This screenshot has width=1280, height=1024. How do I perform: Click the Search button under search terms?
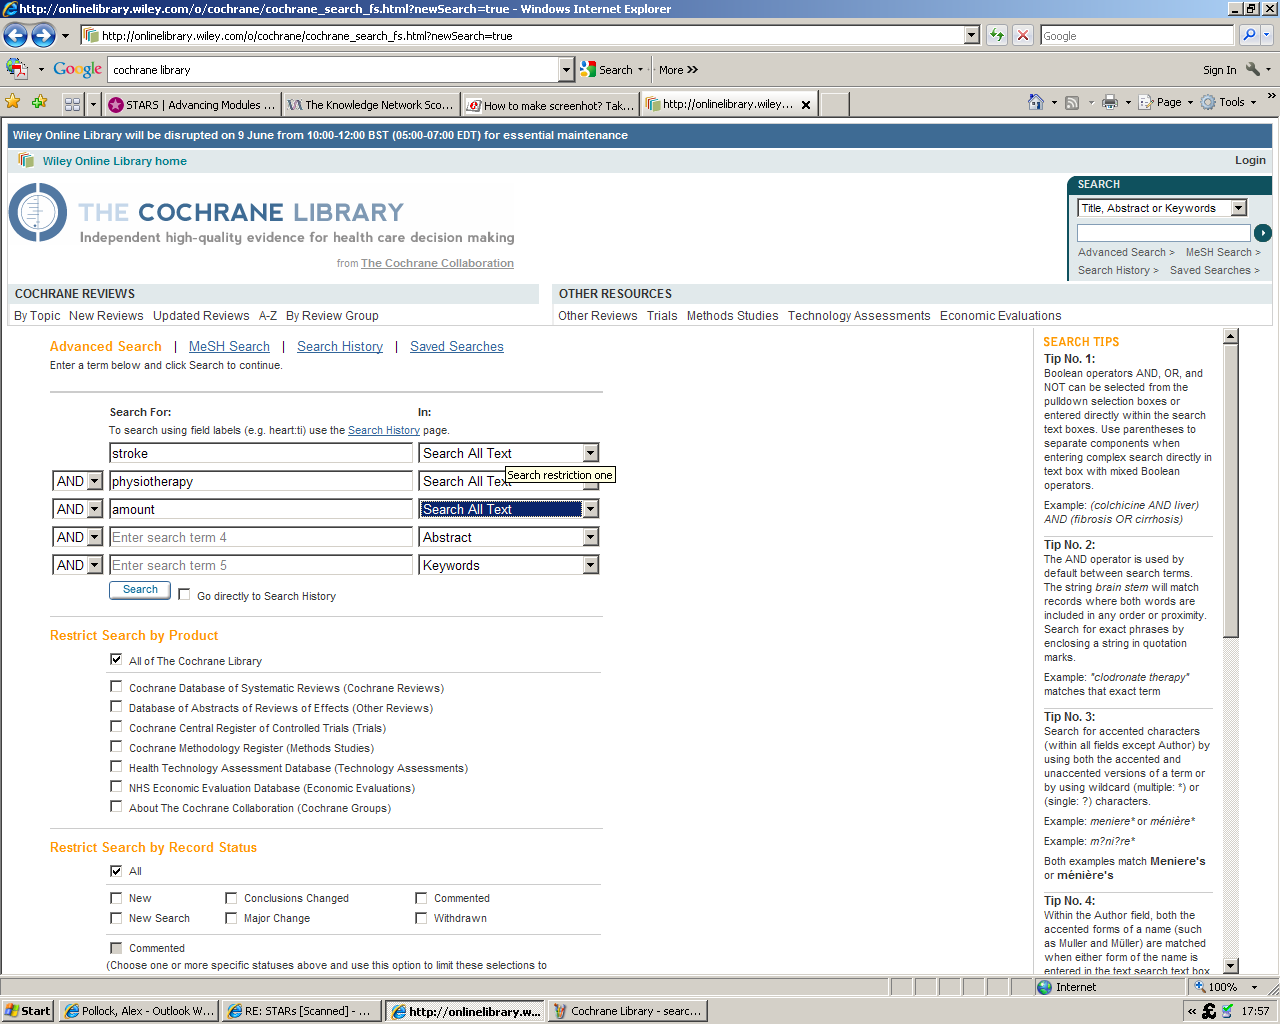pyautogui.click(x=140, y=590)
